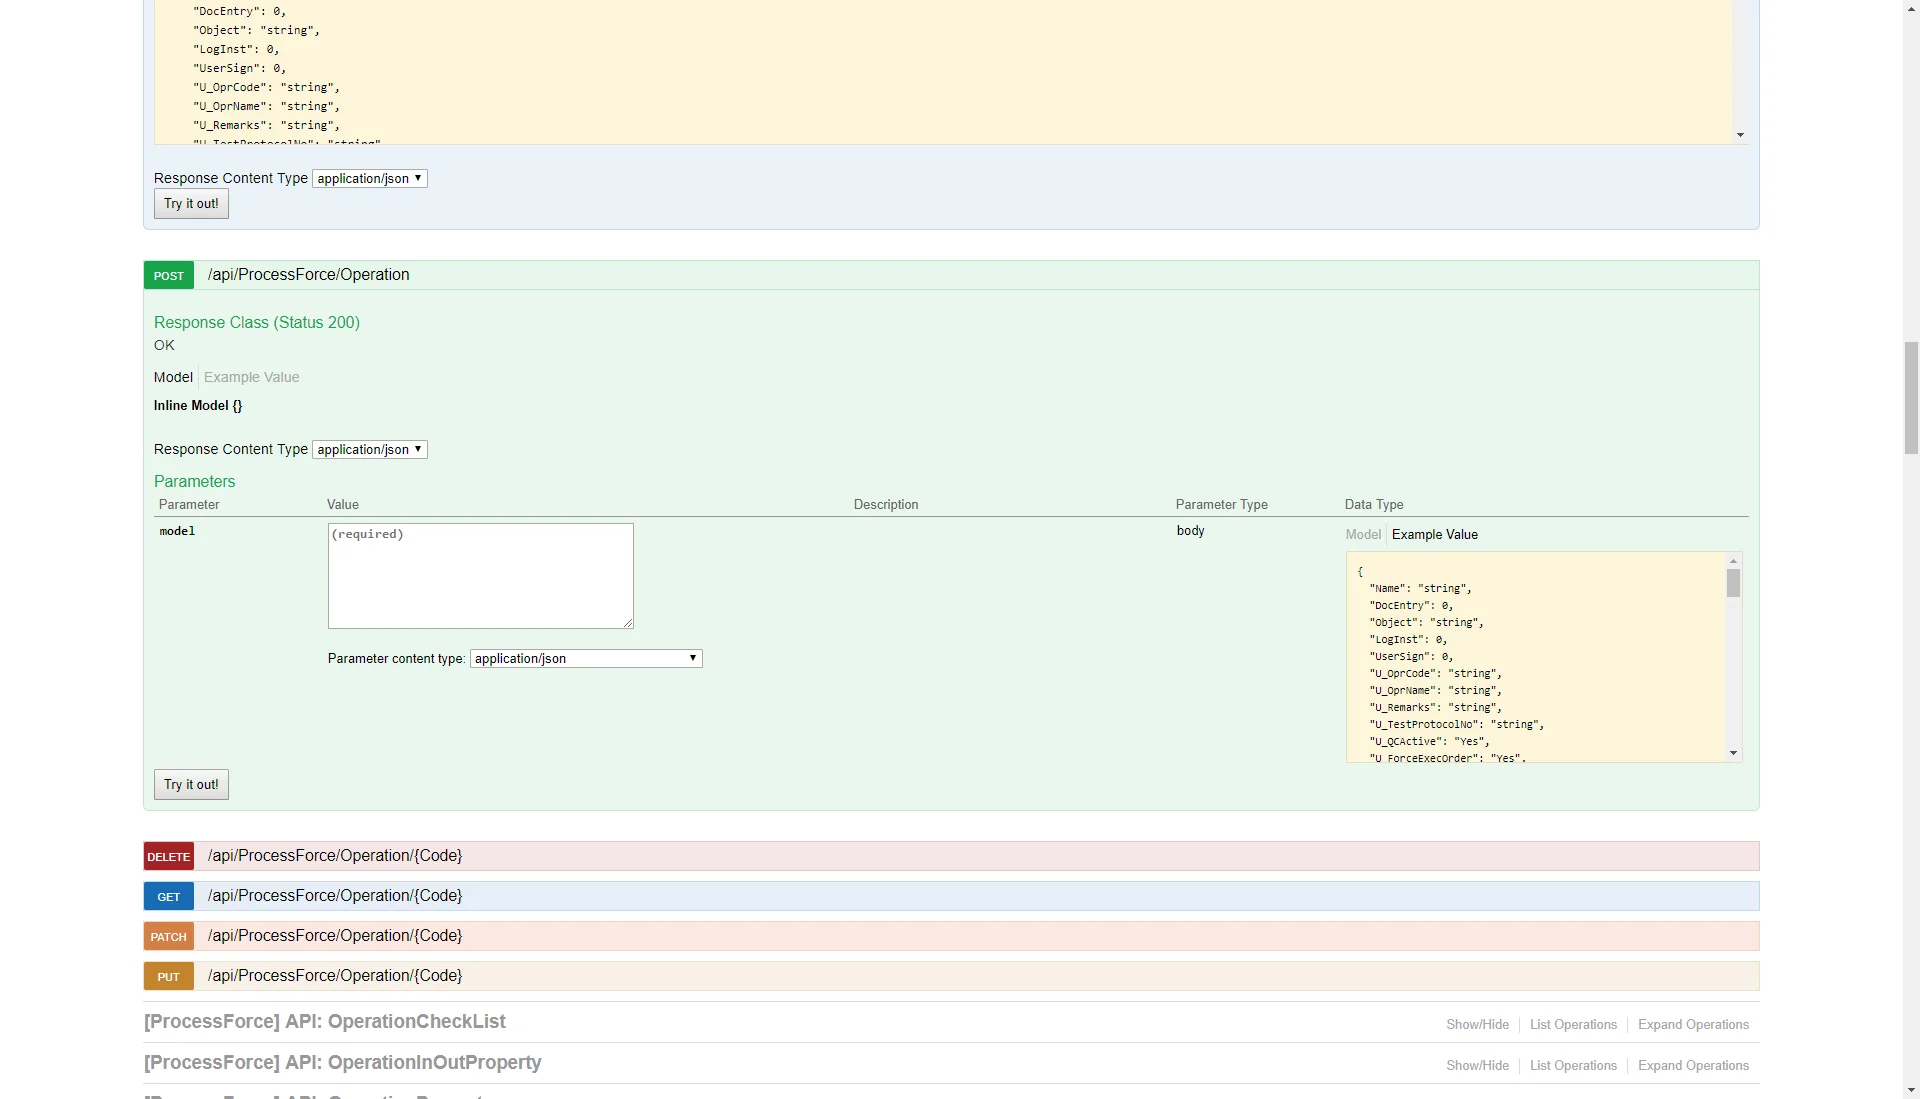Viewport: 1920px width, 1099px height.
Task: Click the GET method badge
Action: (168, 896)
